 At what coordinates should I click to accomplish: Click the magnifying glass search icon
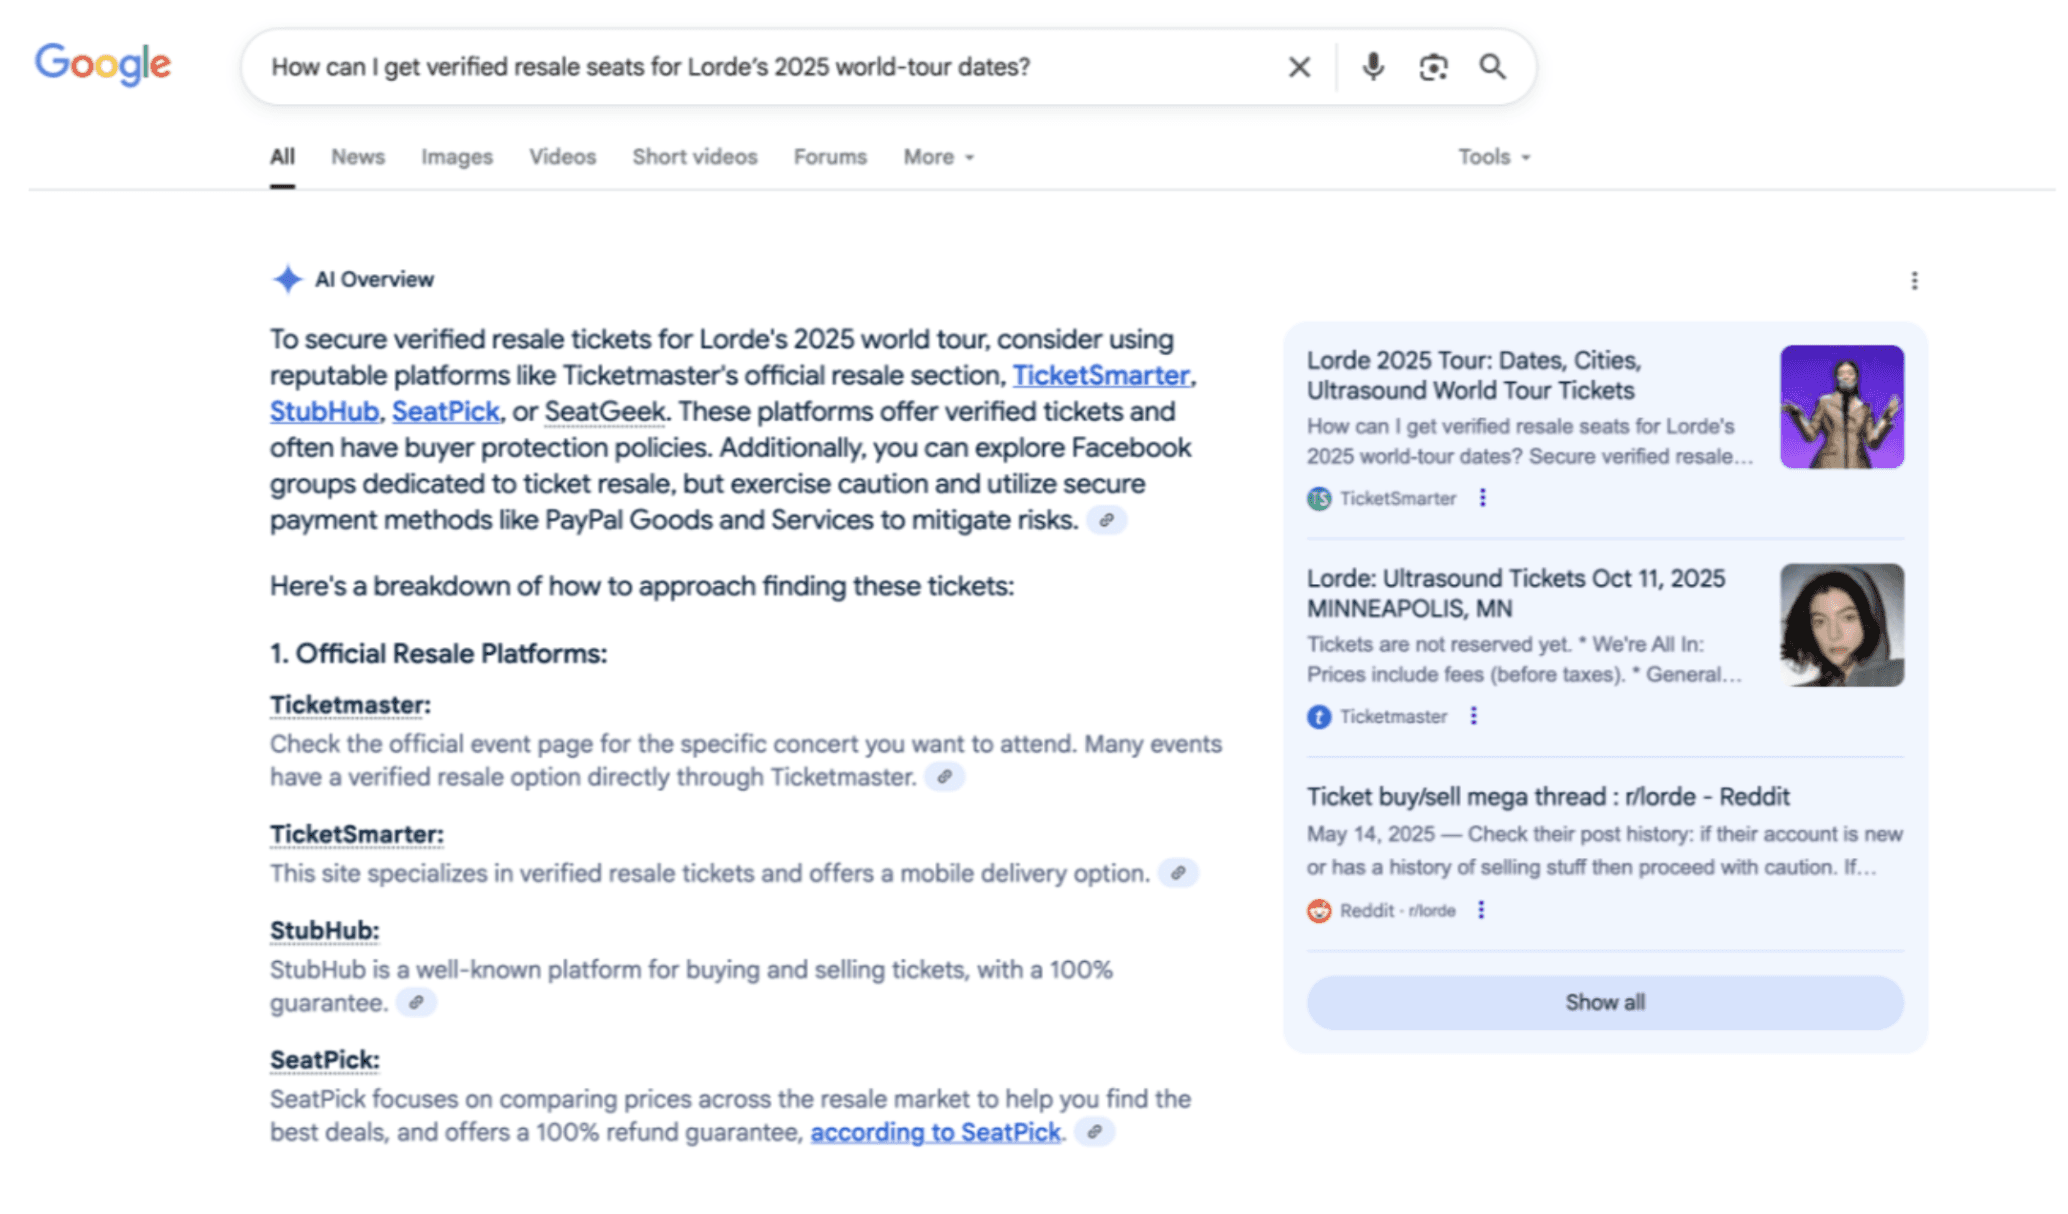(1492, 67)
